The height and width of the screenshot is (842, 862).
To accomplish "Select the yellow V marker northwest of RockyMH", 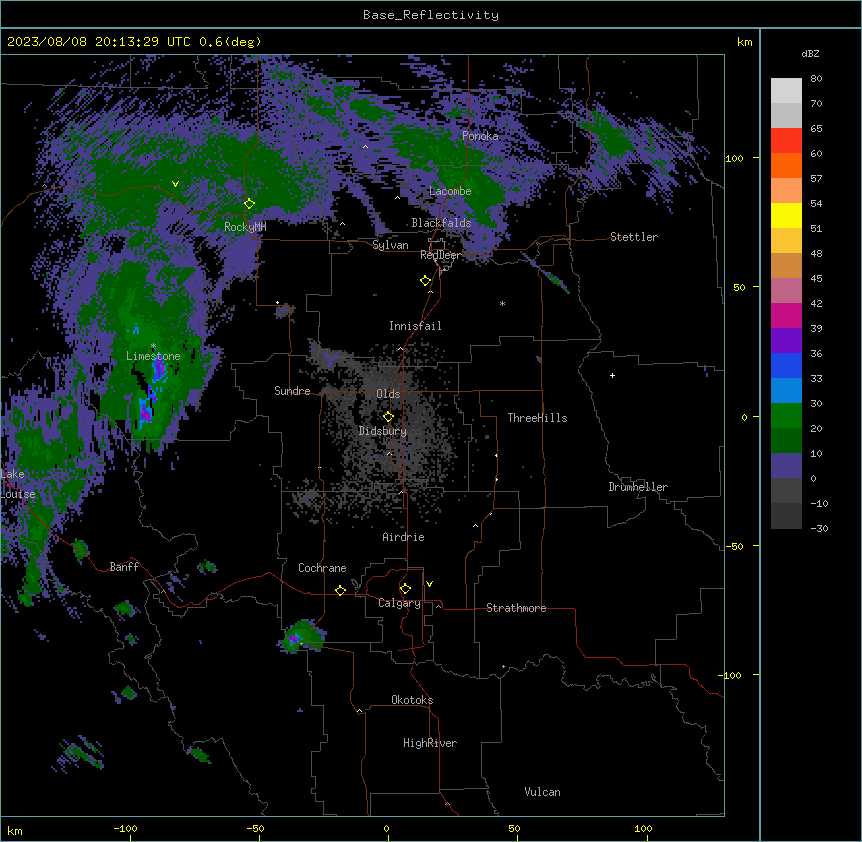I will tap(175, 184).
